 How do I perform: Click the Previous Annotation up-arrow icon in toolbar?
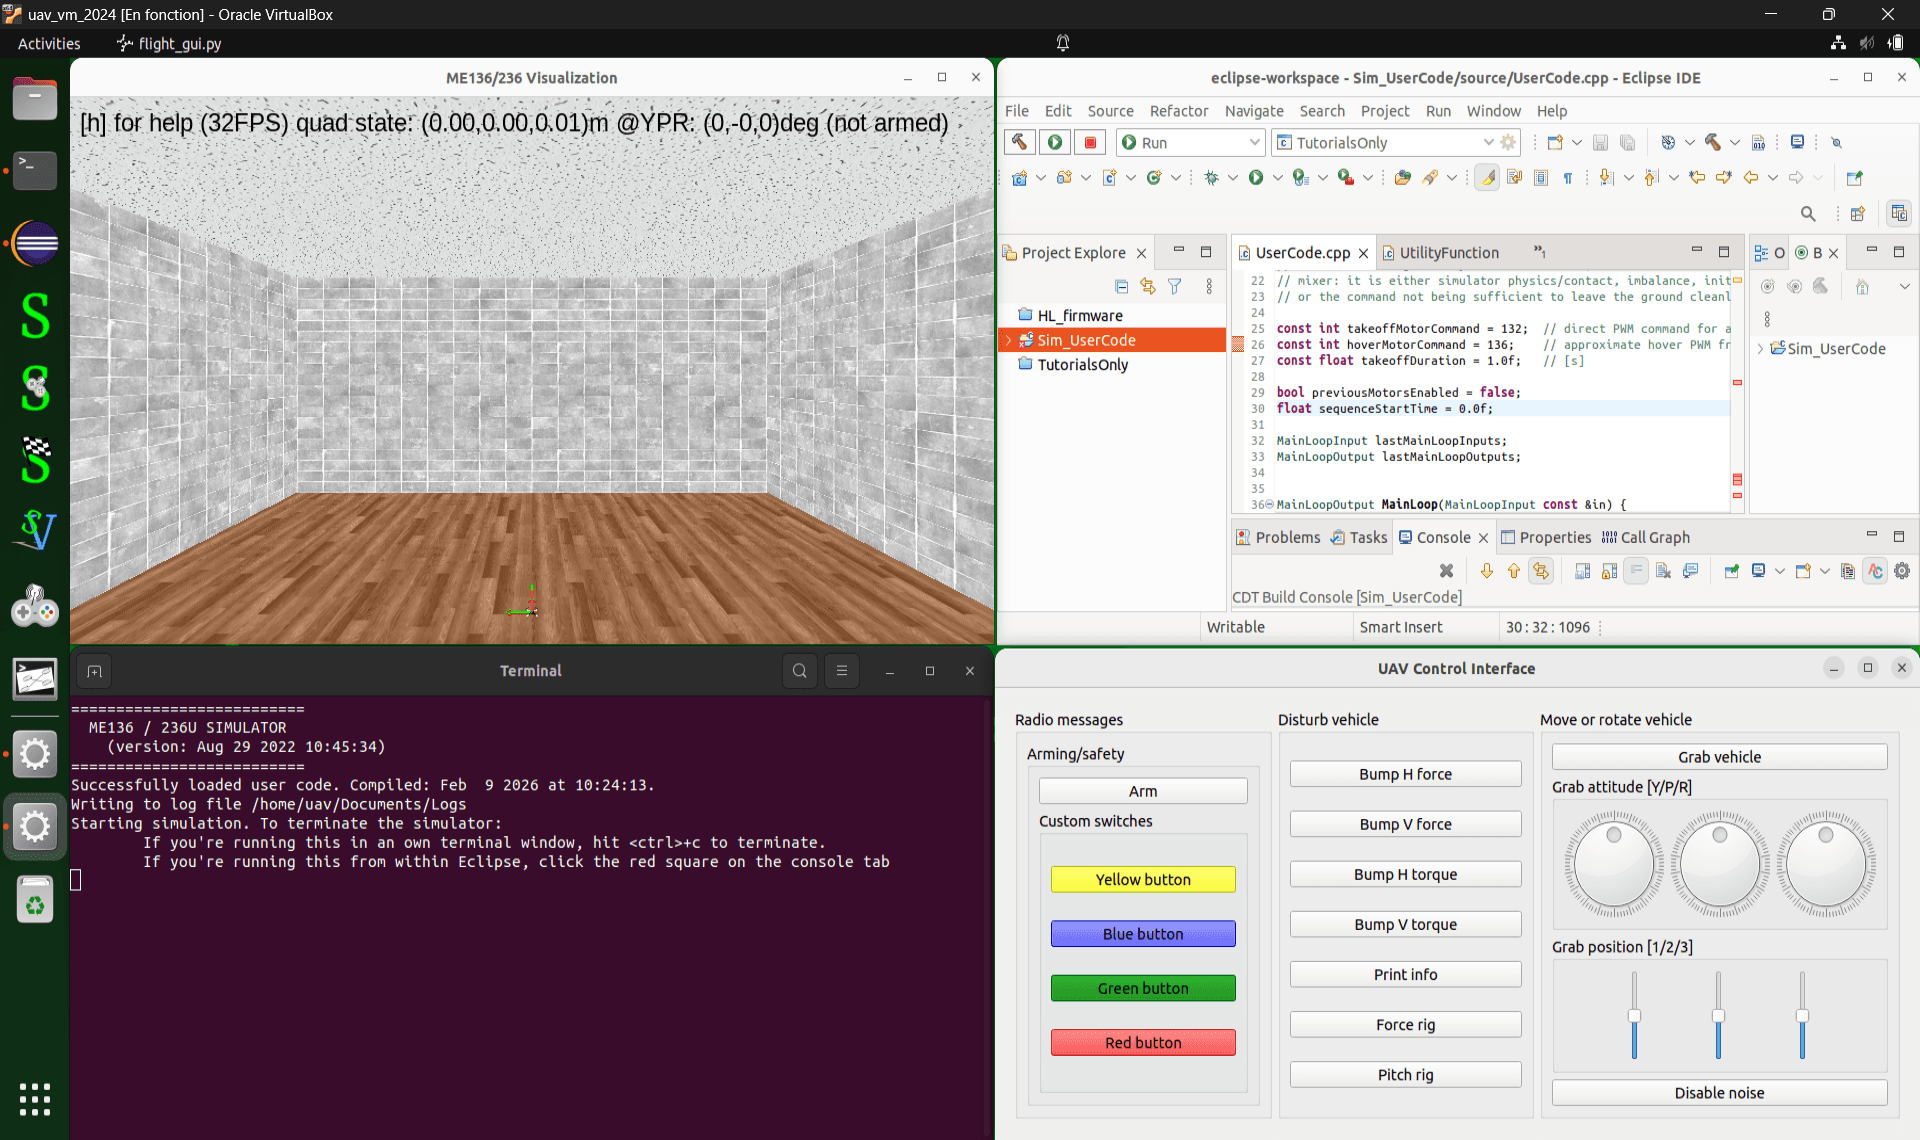click(1651, 177)
